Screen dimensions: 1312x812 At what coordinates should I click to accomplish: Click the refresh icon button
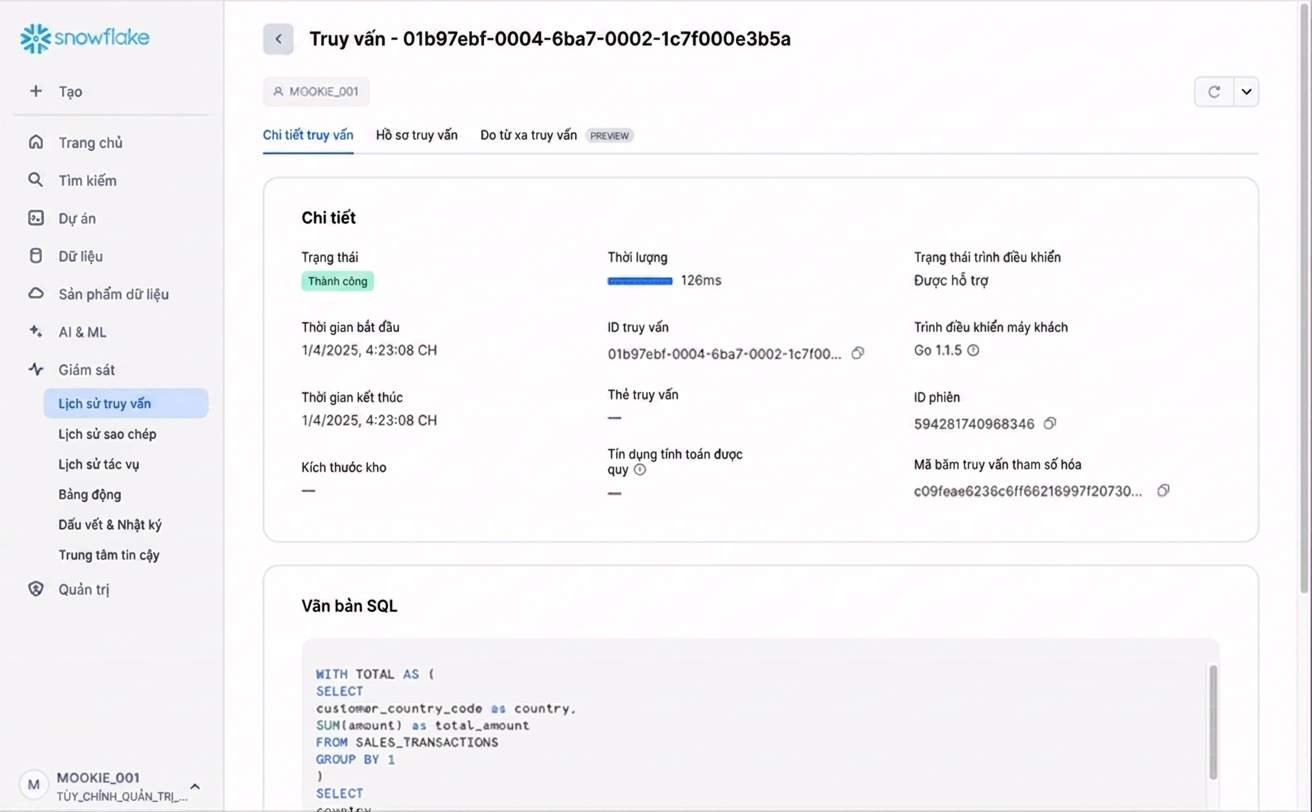point(1214,92)
